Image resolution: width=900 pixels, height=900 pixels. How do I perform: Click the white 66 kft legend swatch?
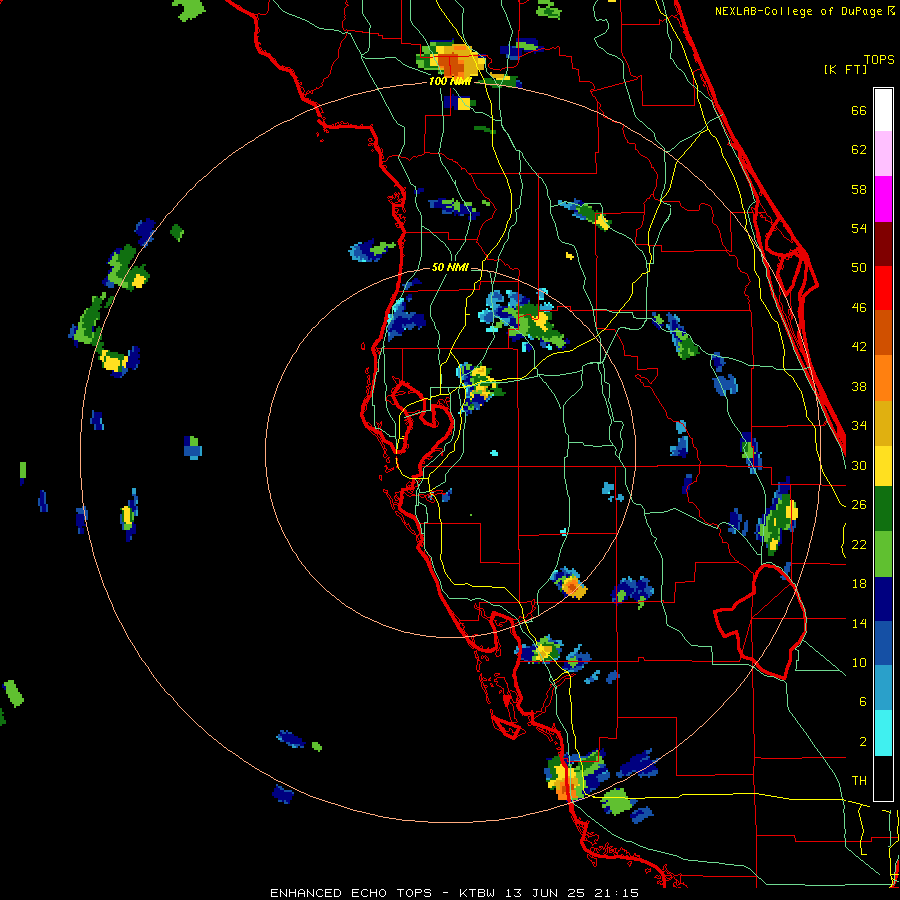click(883, 110)
